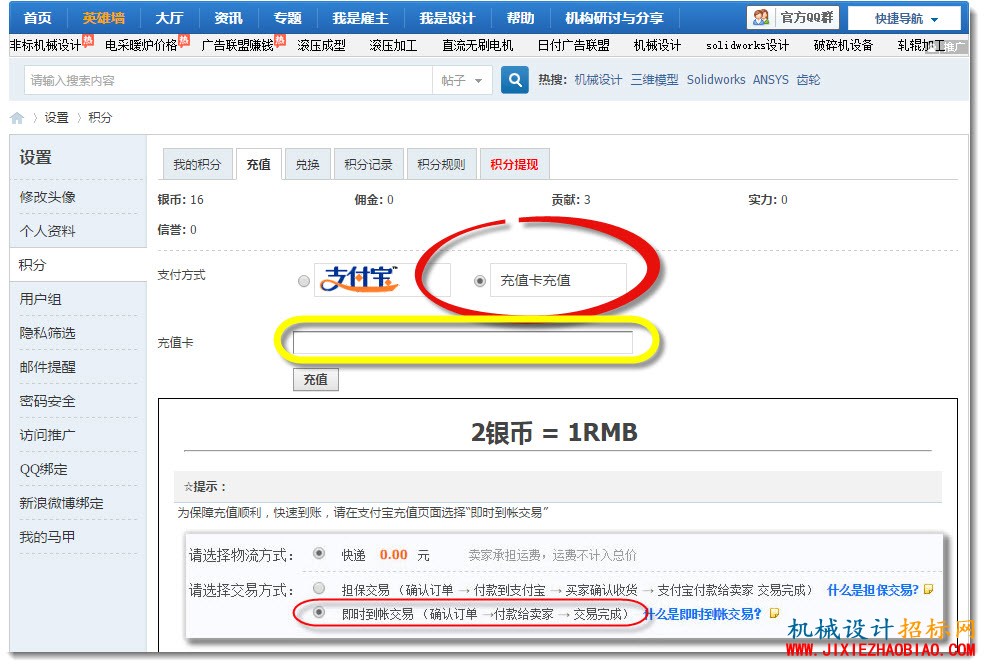Click note icon beside 什么是即时到帐交易 link
The width and height of the screenshot is (985, 667).
click(x=774, y=613)
